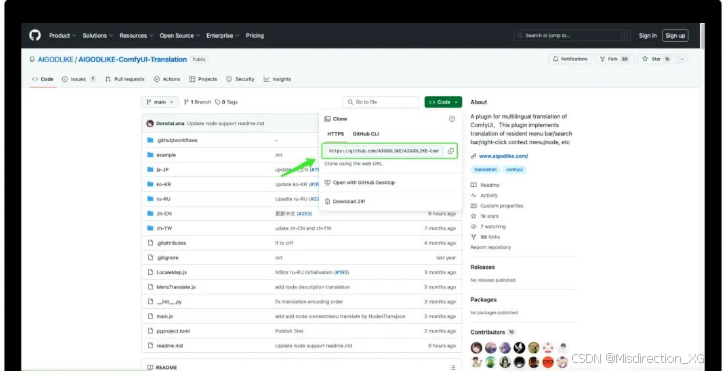Open the ko-KR folder

coord(163,184)
